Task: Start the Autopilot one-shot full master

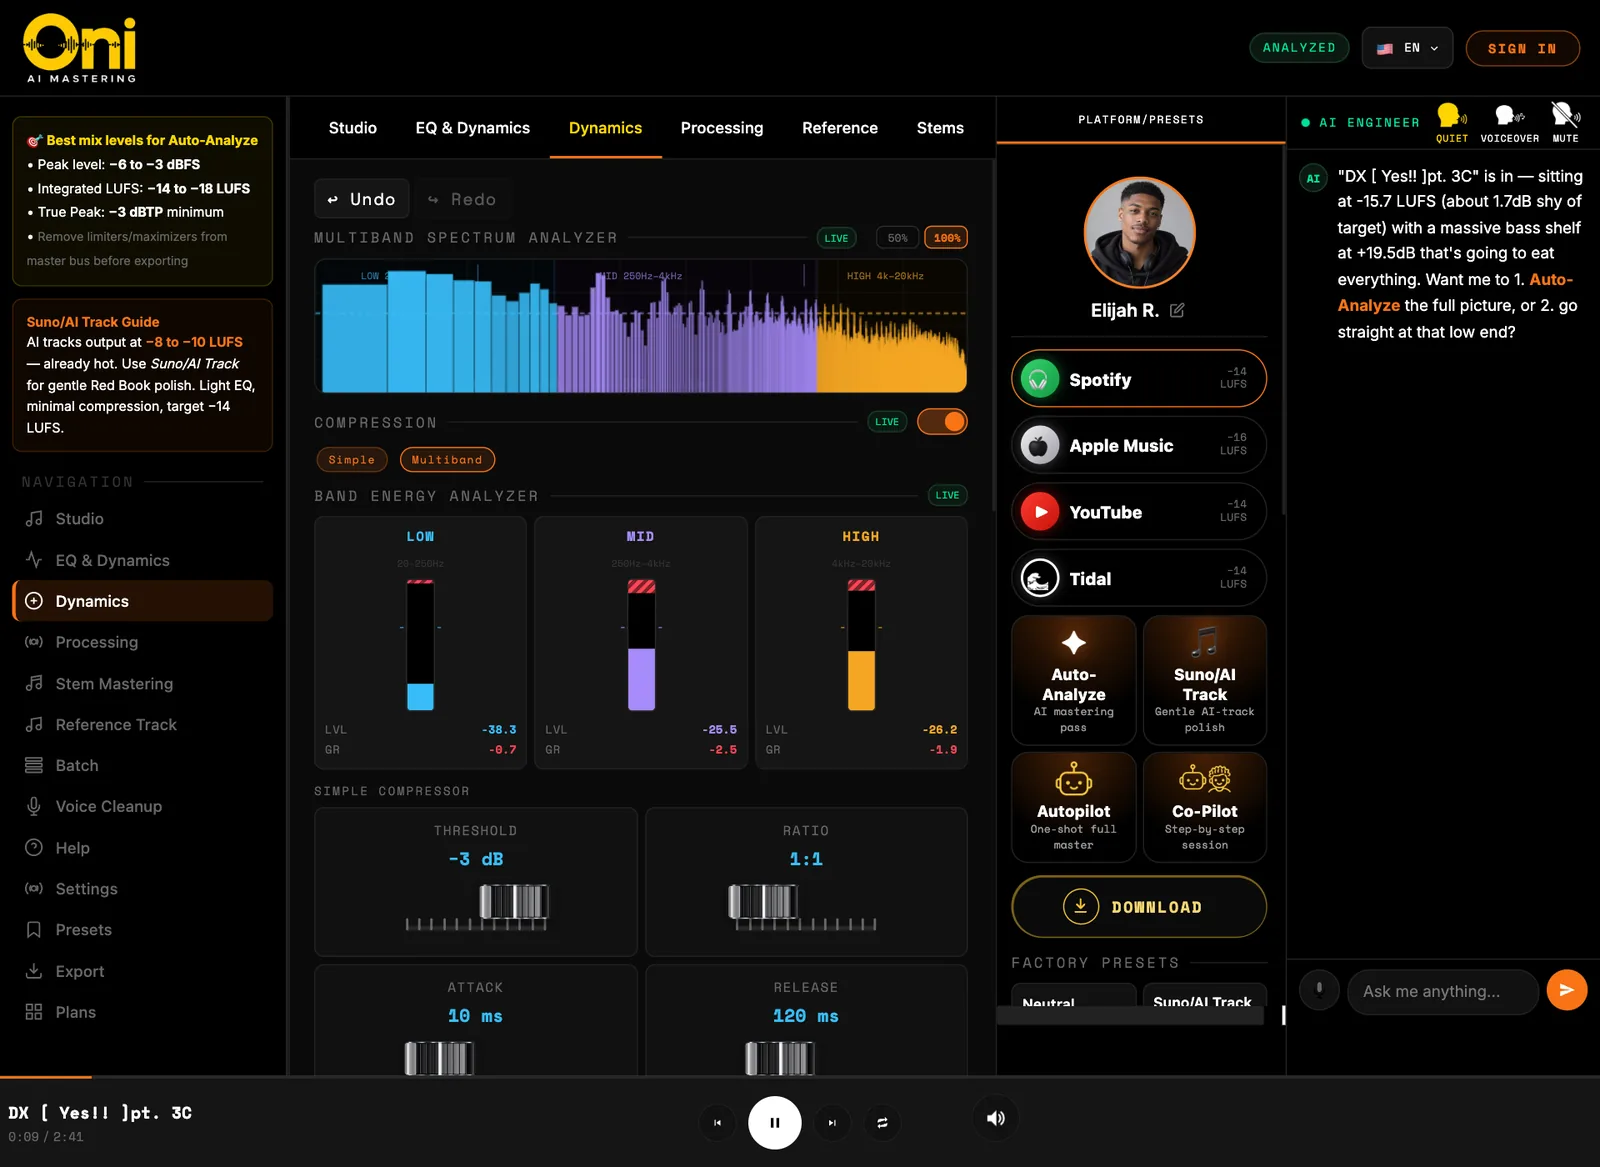Action: [1073, 807]
